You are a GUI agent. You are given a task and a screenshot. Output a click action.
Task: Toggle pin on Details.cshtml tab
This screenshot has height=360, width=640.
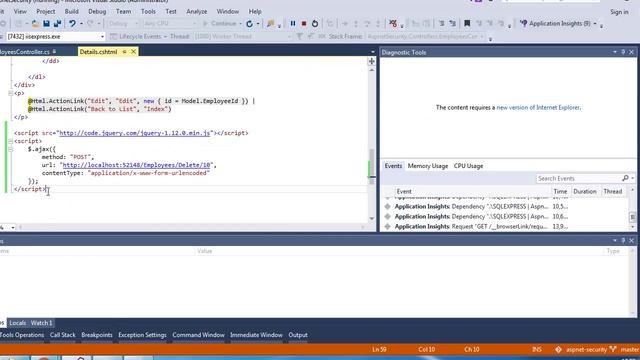[124, 52]
